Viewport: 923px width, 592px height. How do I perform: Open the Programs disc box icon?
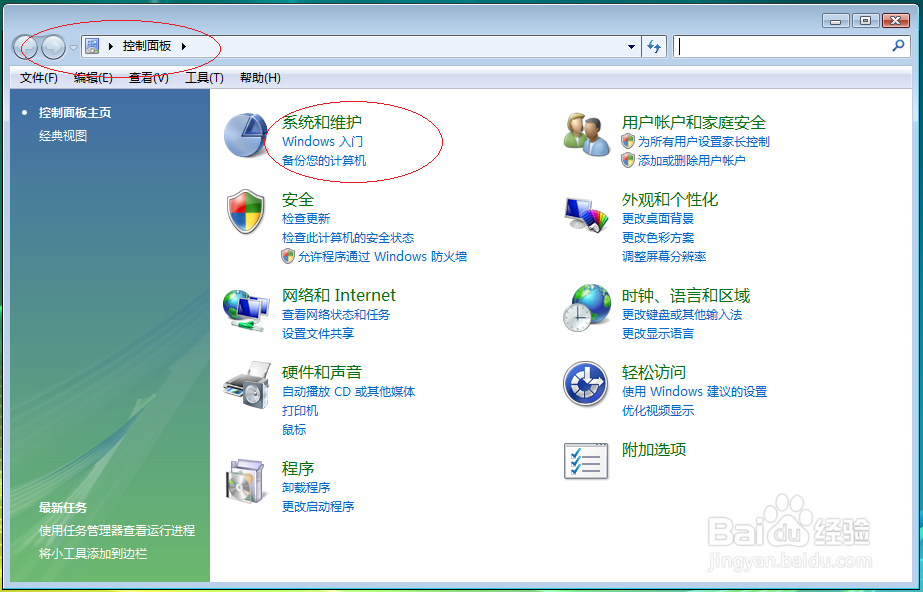click(245, 481)
